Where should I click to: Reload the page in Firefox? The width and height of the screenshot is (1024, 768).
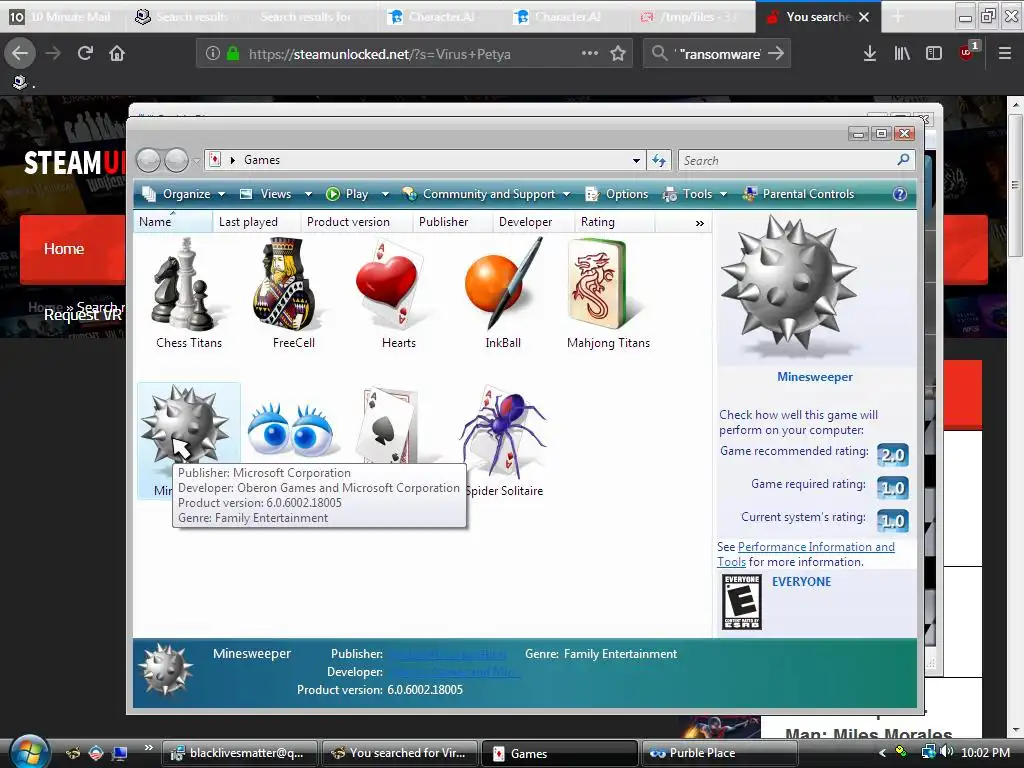[x=85, y=53]
